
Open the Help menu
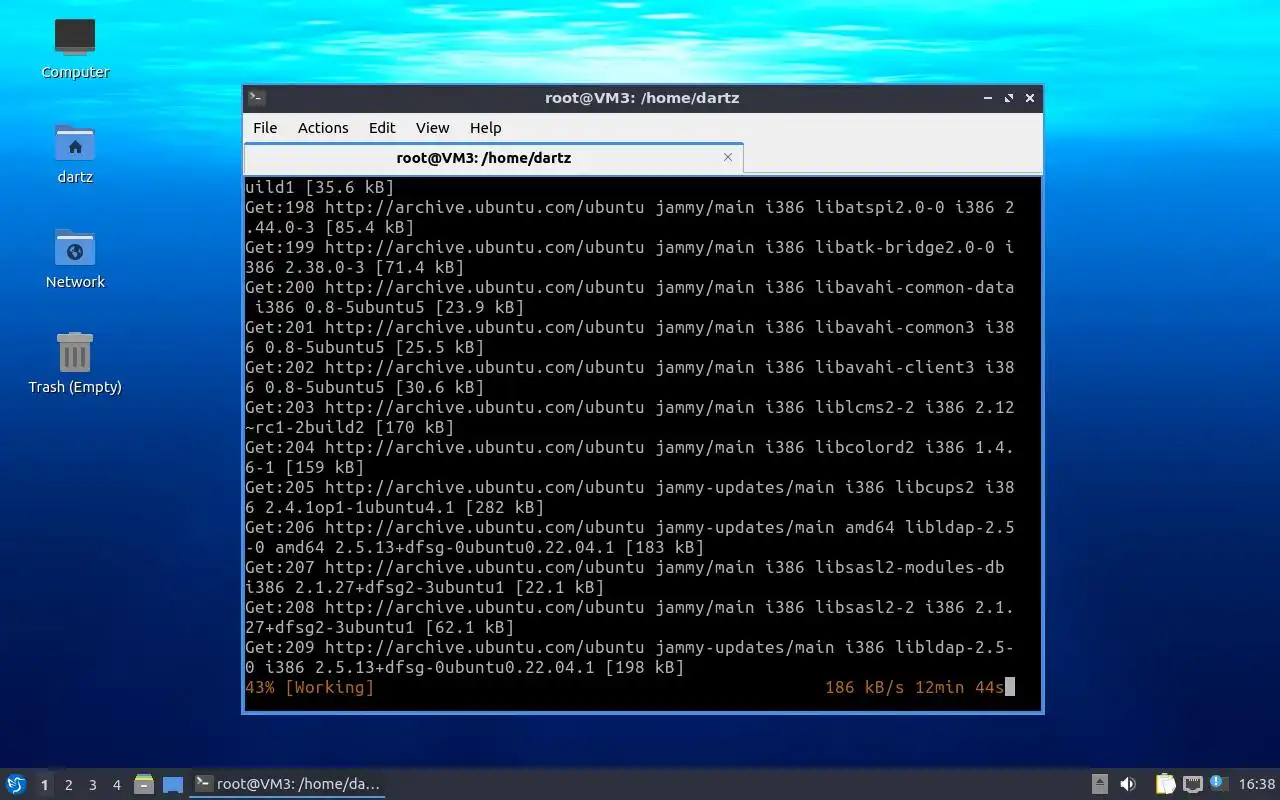(x=485, y=128)
